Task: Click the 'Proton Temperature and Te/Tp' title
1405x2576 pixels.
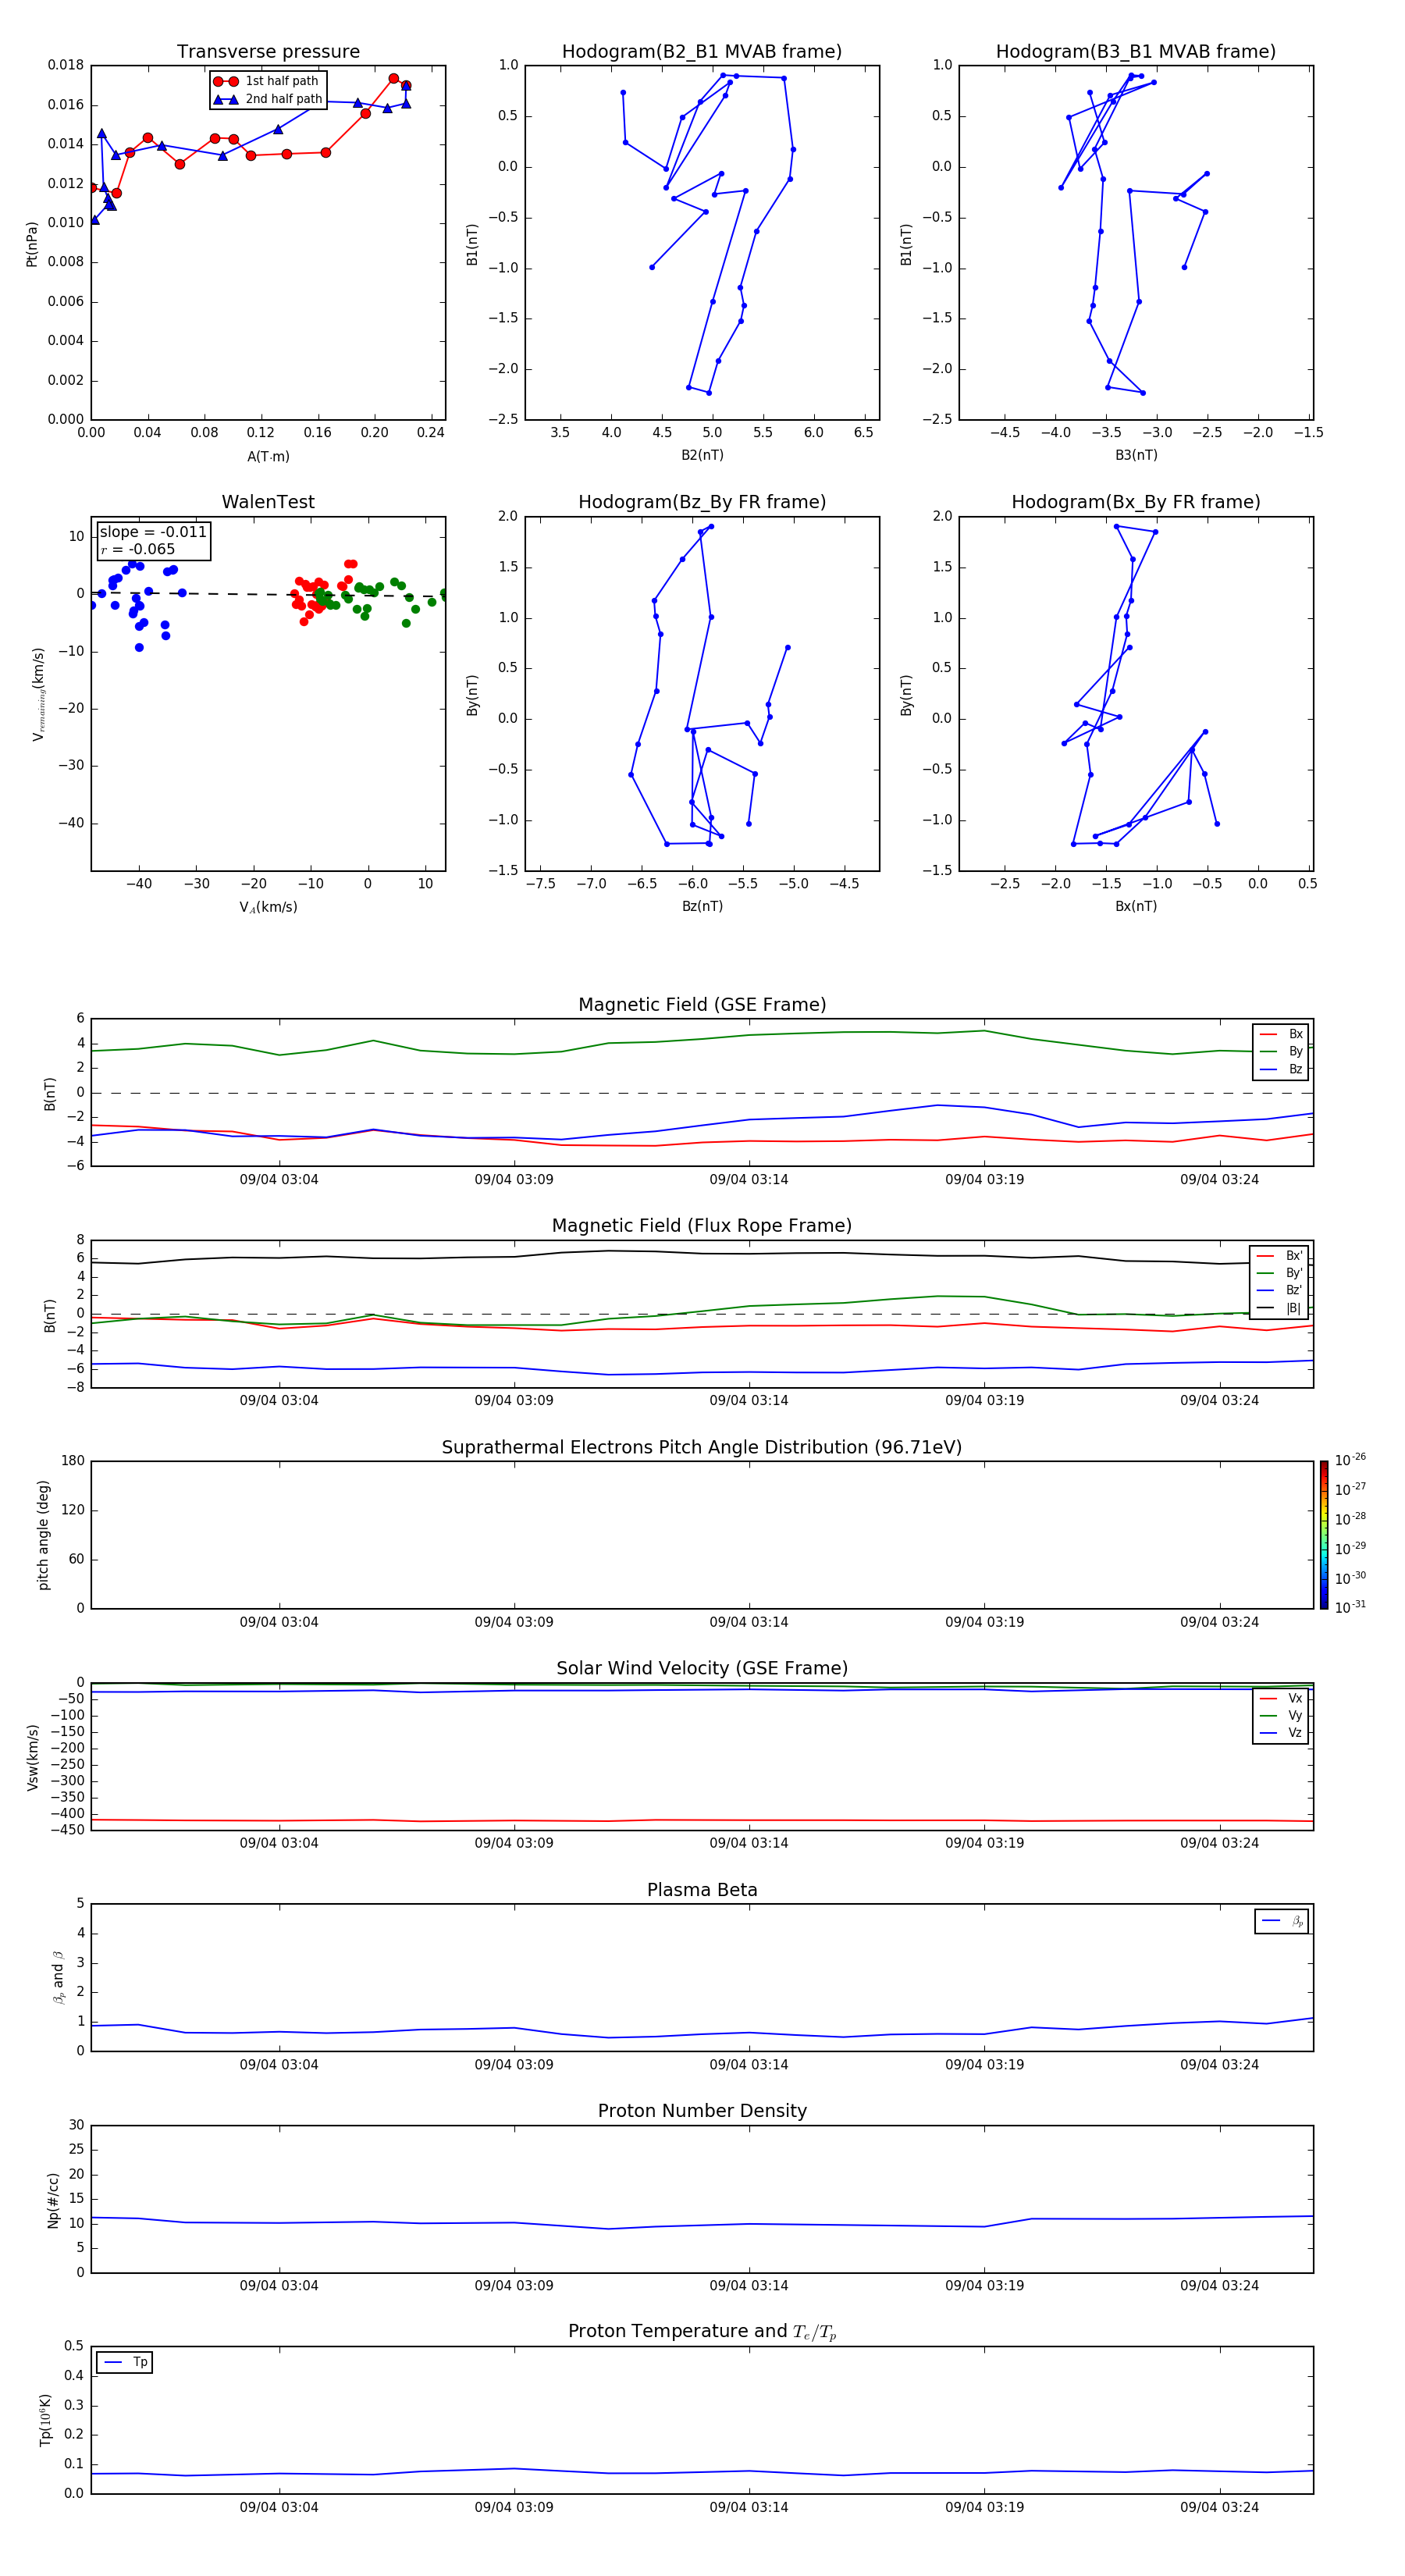Action: 702,2331
